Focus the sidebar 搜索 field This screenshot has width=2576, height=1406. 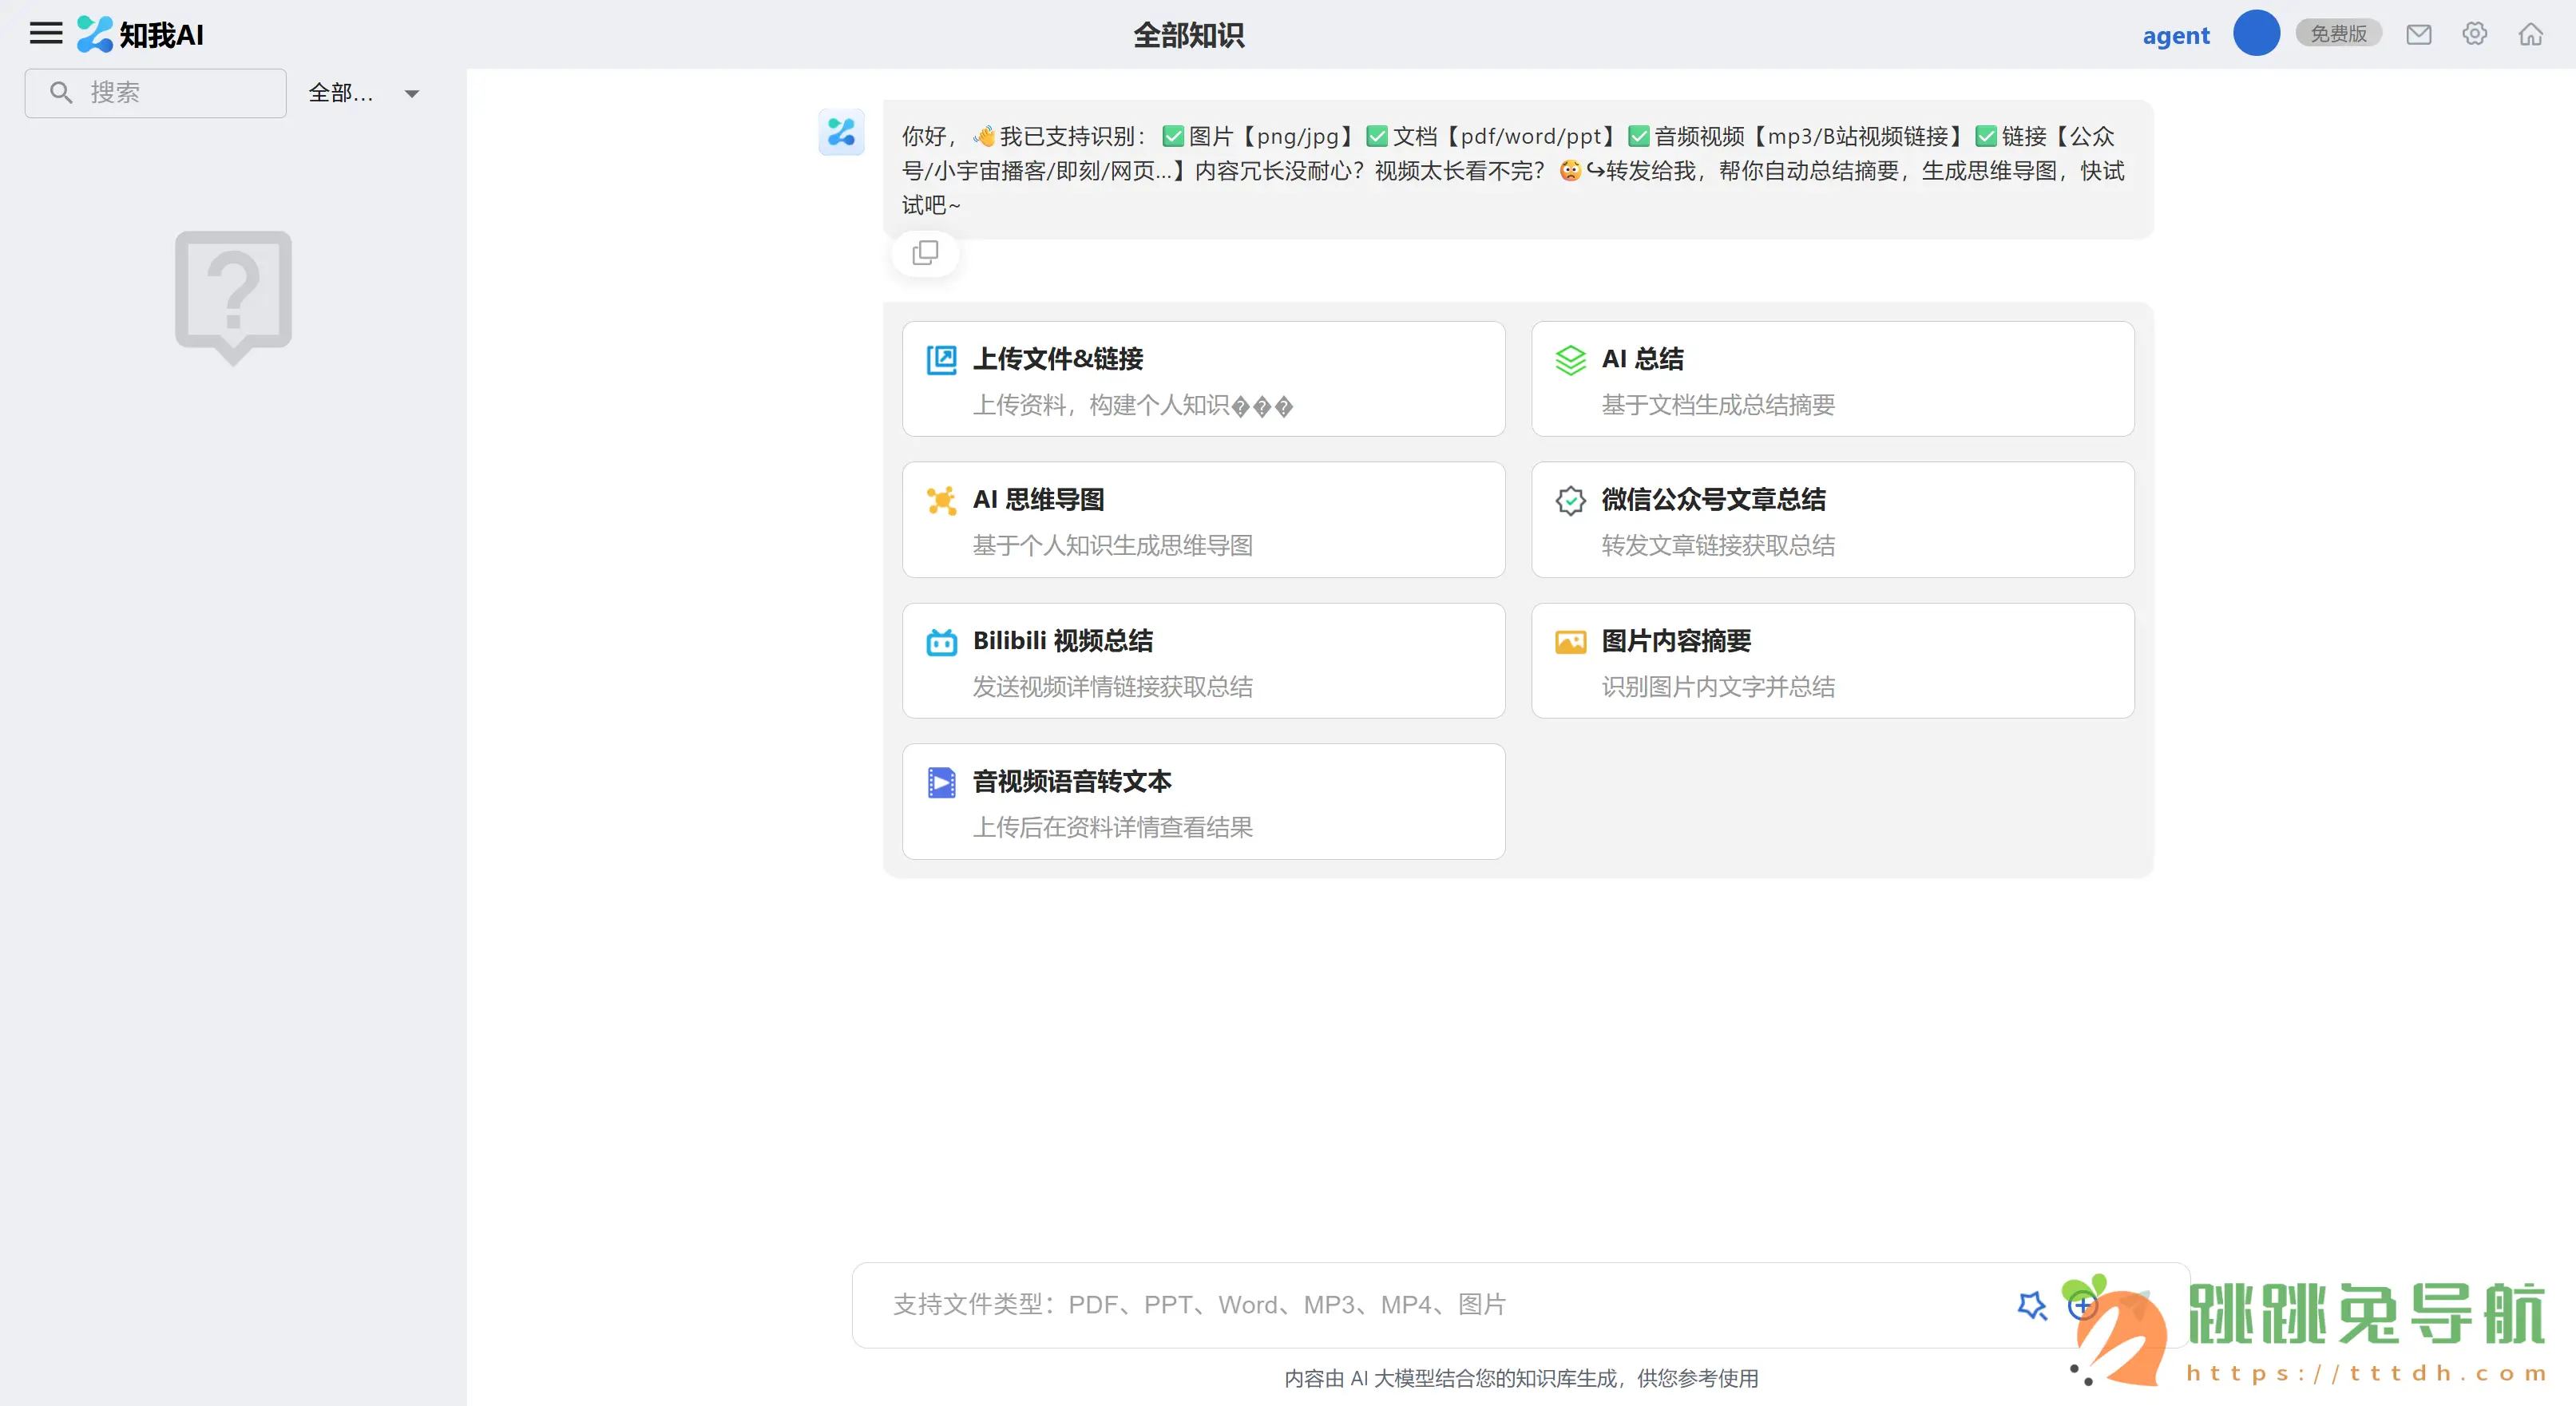click(170, 93)
